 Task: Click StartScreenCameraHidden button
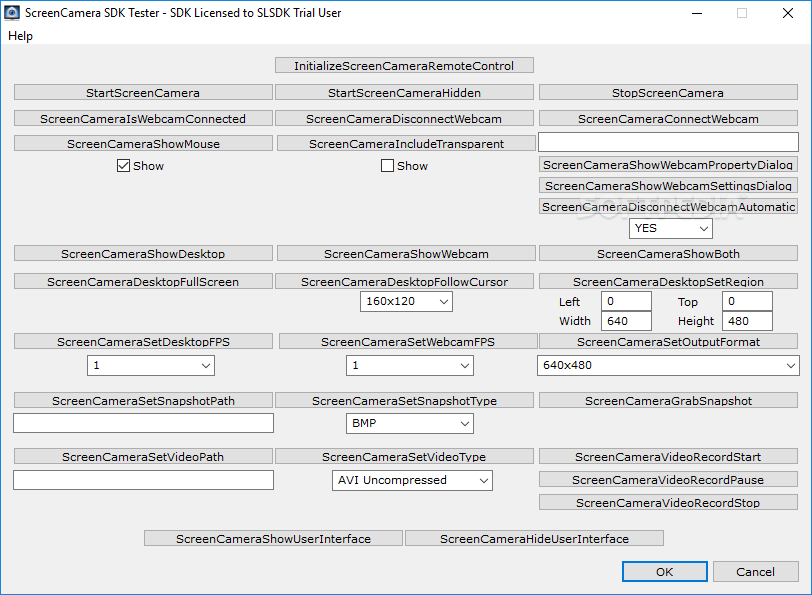click(404, 92)
